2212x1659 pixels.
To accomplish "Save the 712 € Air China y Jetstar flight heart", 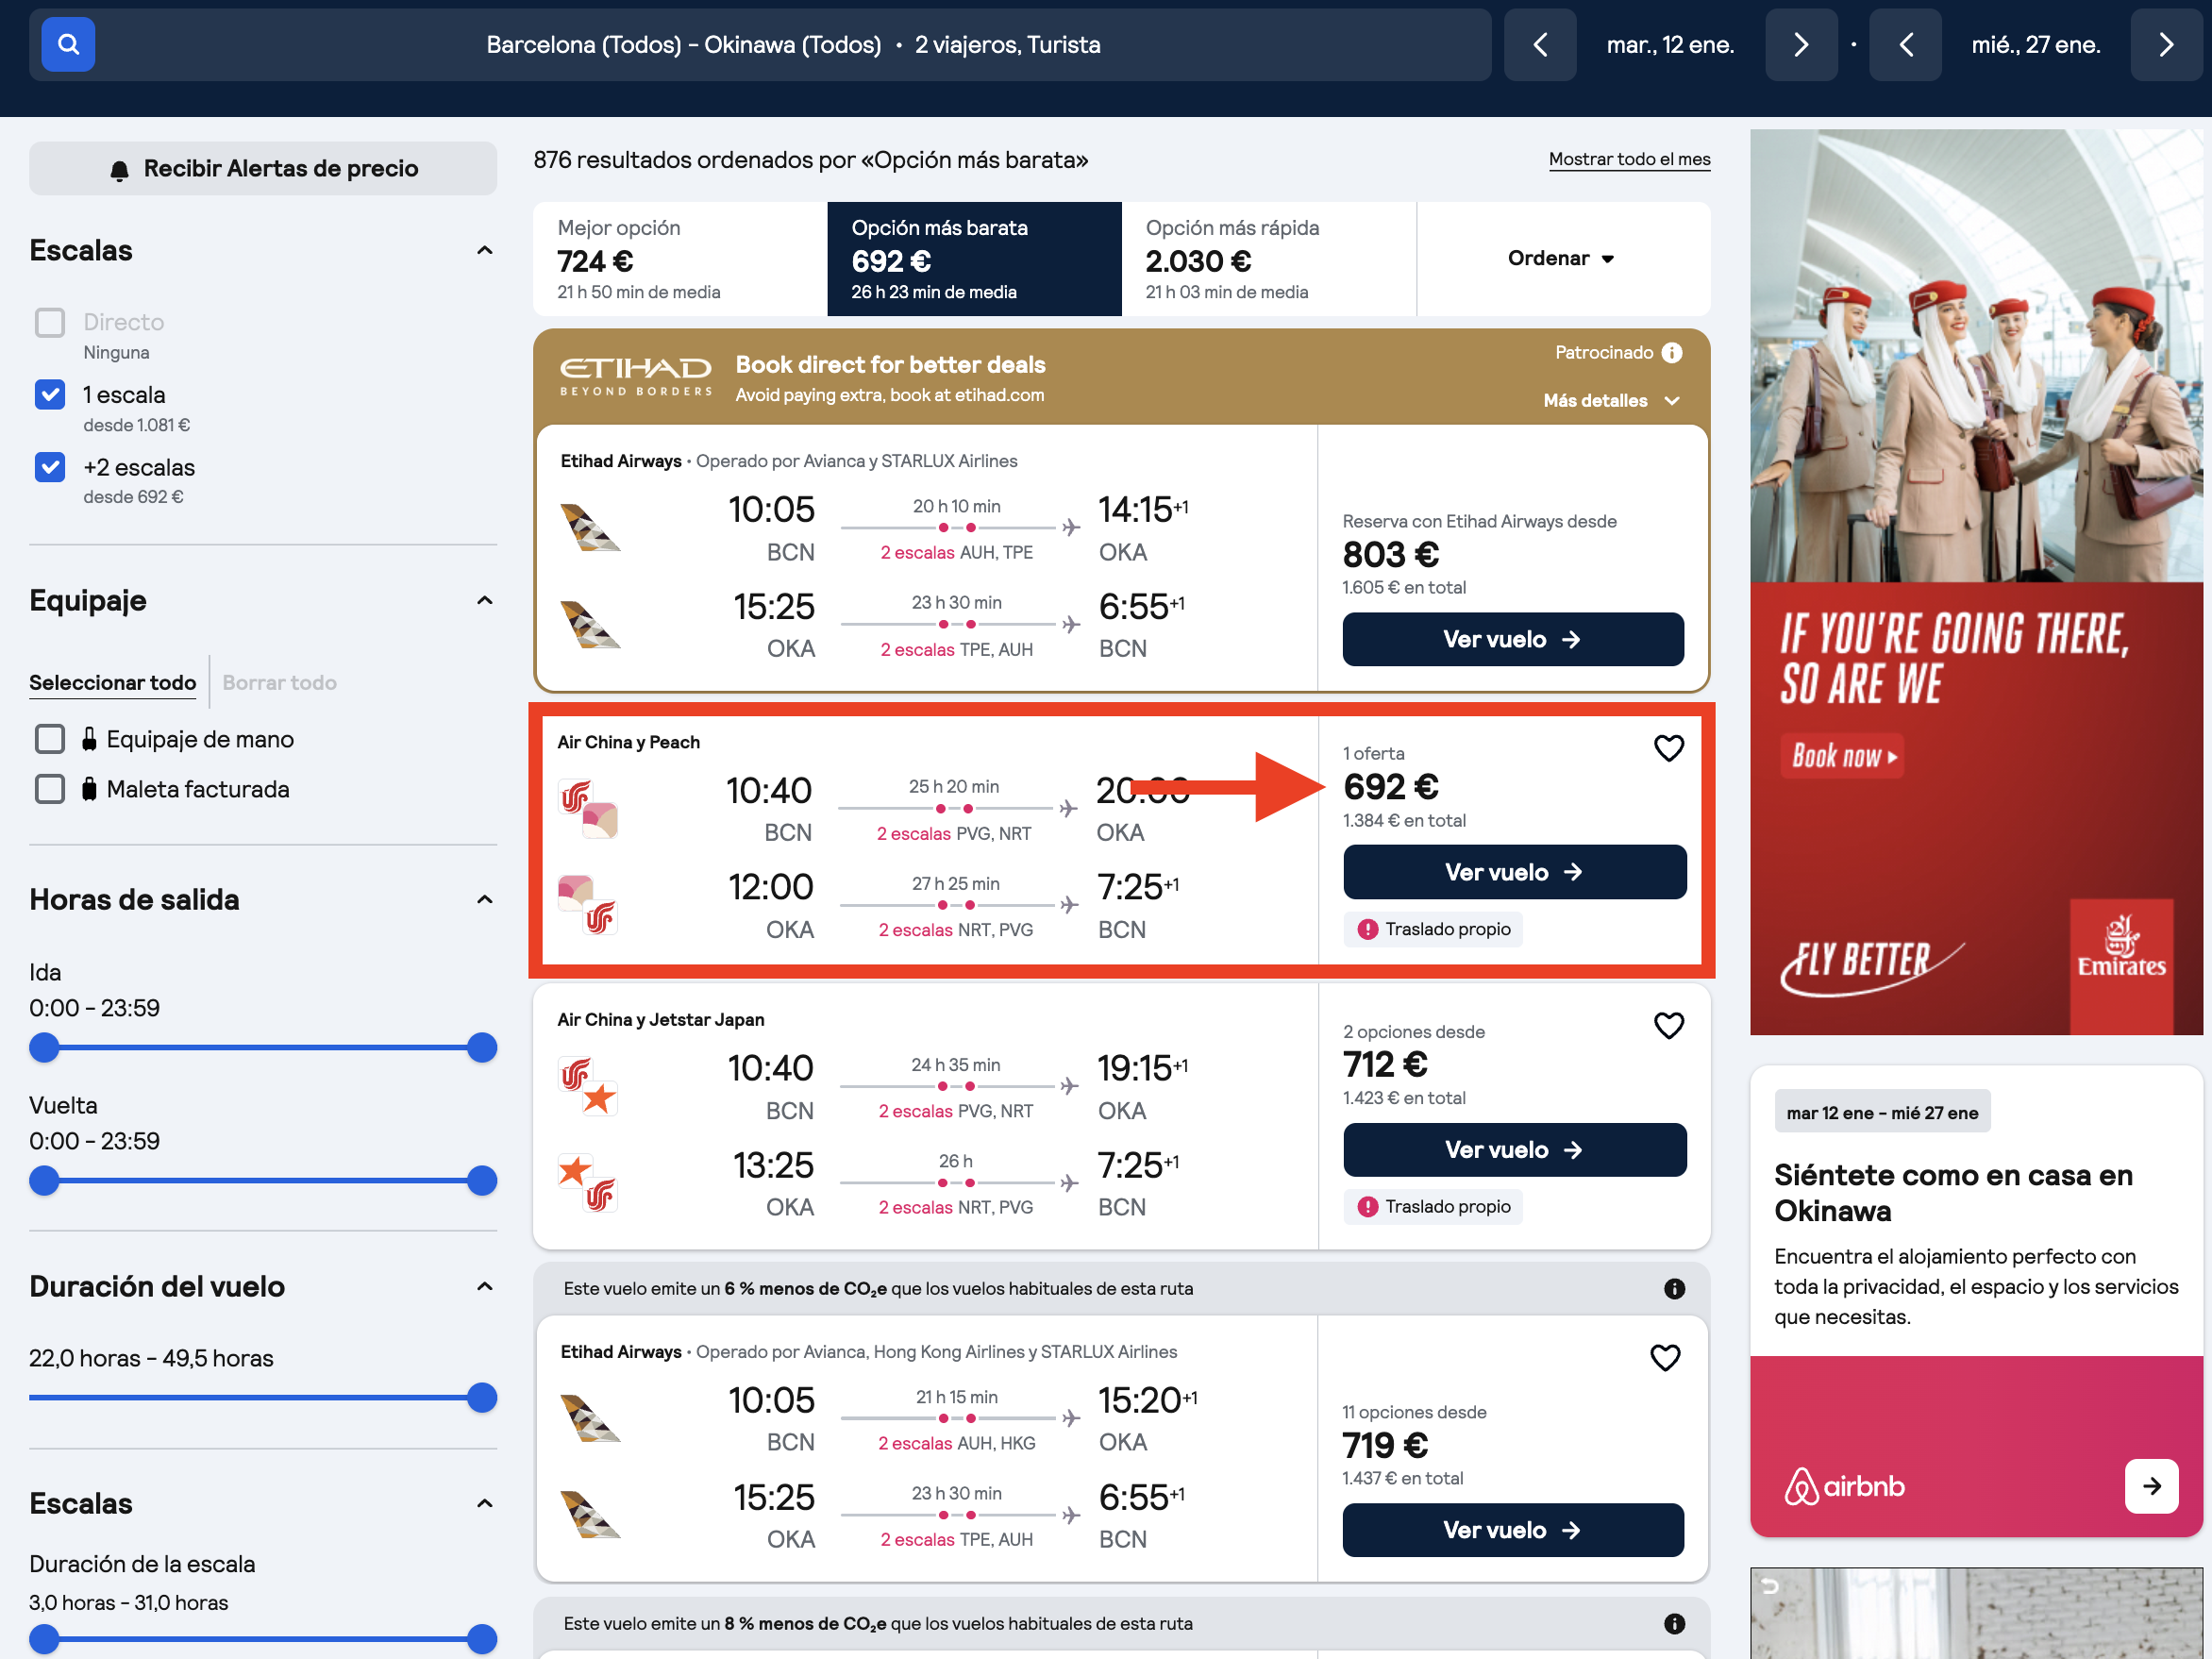I will point(1669,1026).
